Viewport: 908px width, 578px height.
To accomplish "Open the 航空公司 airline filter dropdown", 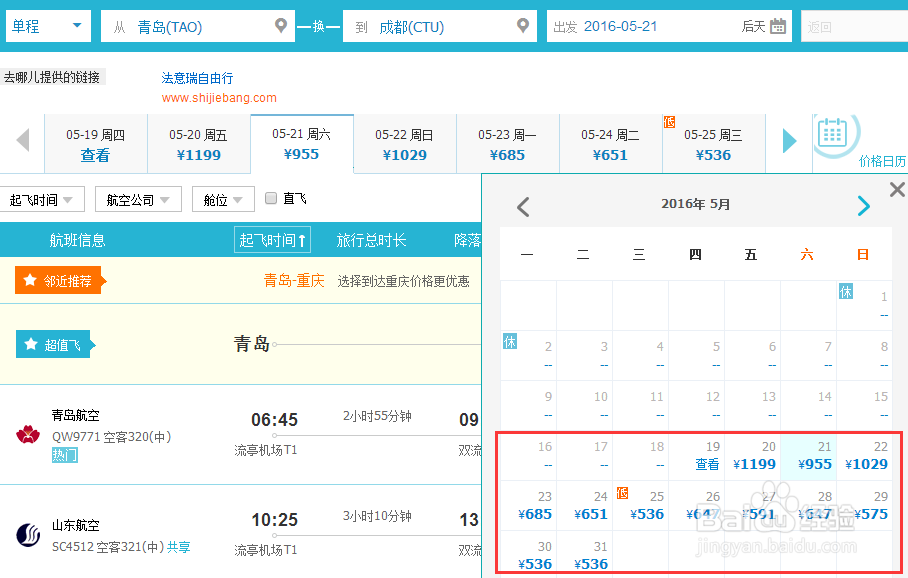I will click(138, 199).
